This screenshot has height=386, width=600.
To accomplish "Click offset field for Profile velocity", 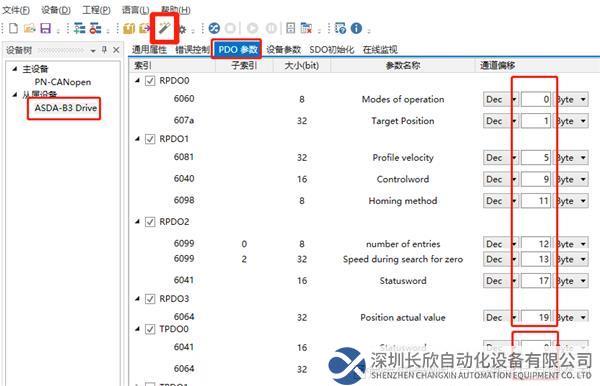I will tap(536, 158).
